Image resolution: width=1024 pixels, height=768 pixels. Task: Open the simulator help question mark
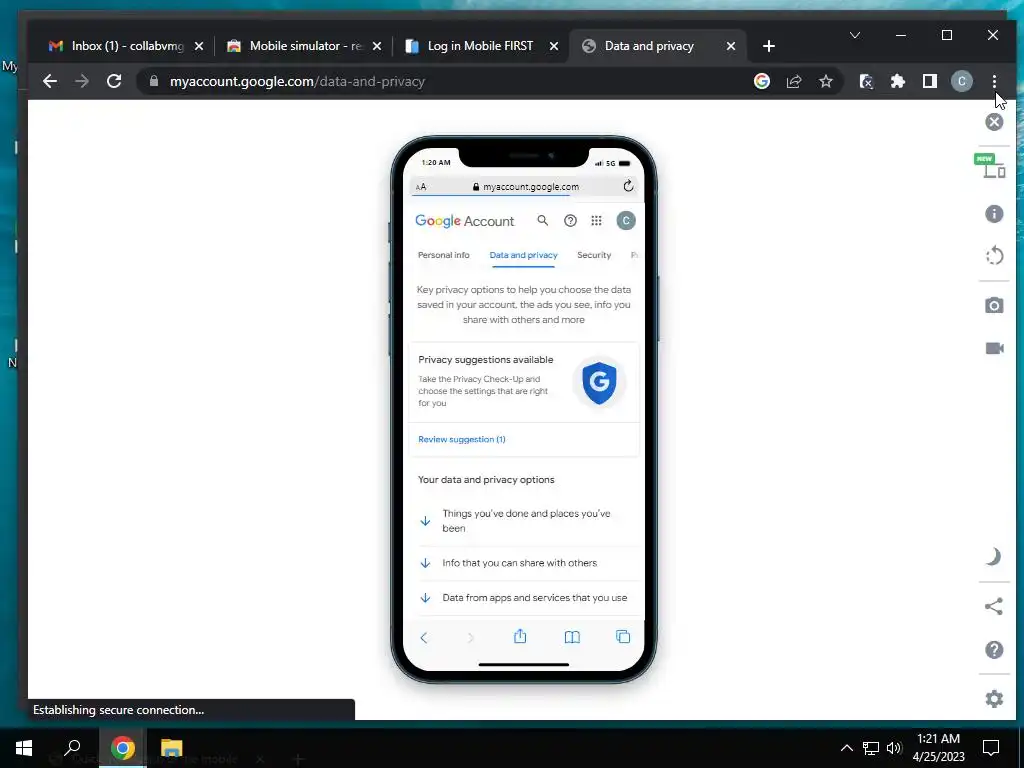pos(994,650)
